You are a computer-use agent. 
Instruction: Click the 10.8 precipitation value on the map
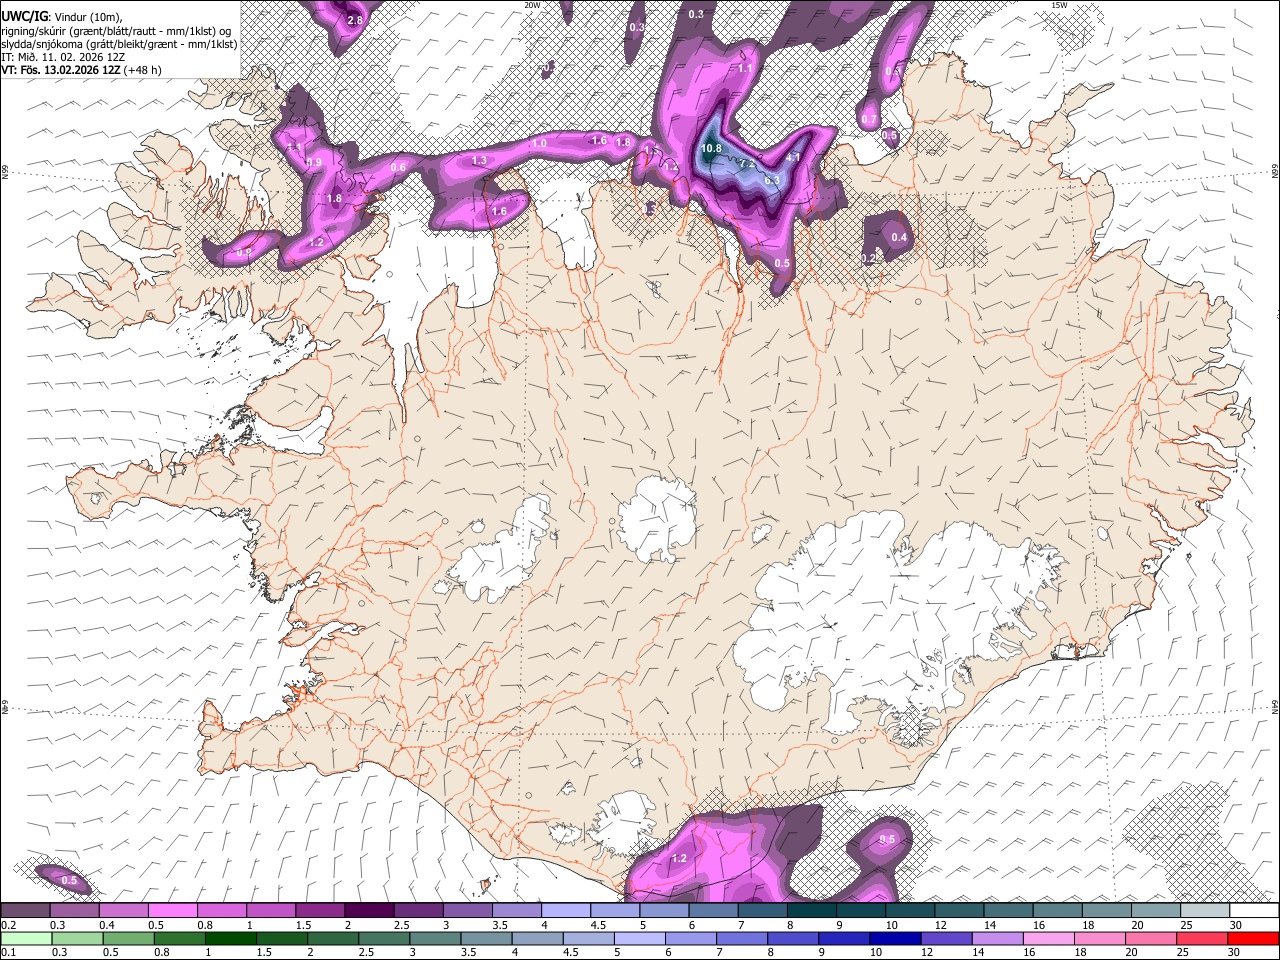711,149
